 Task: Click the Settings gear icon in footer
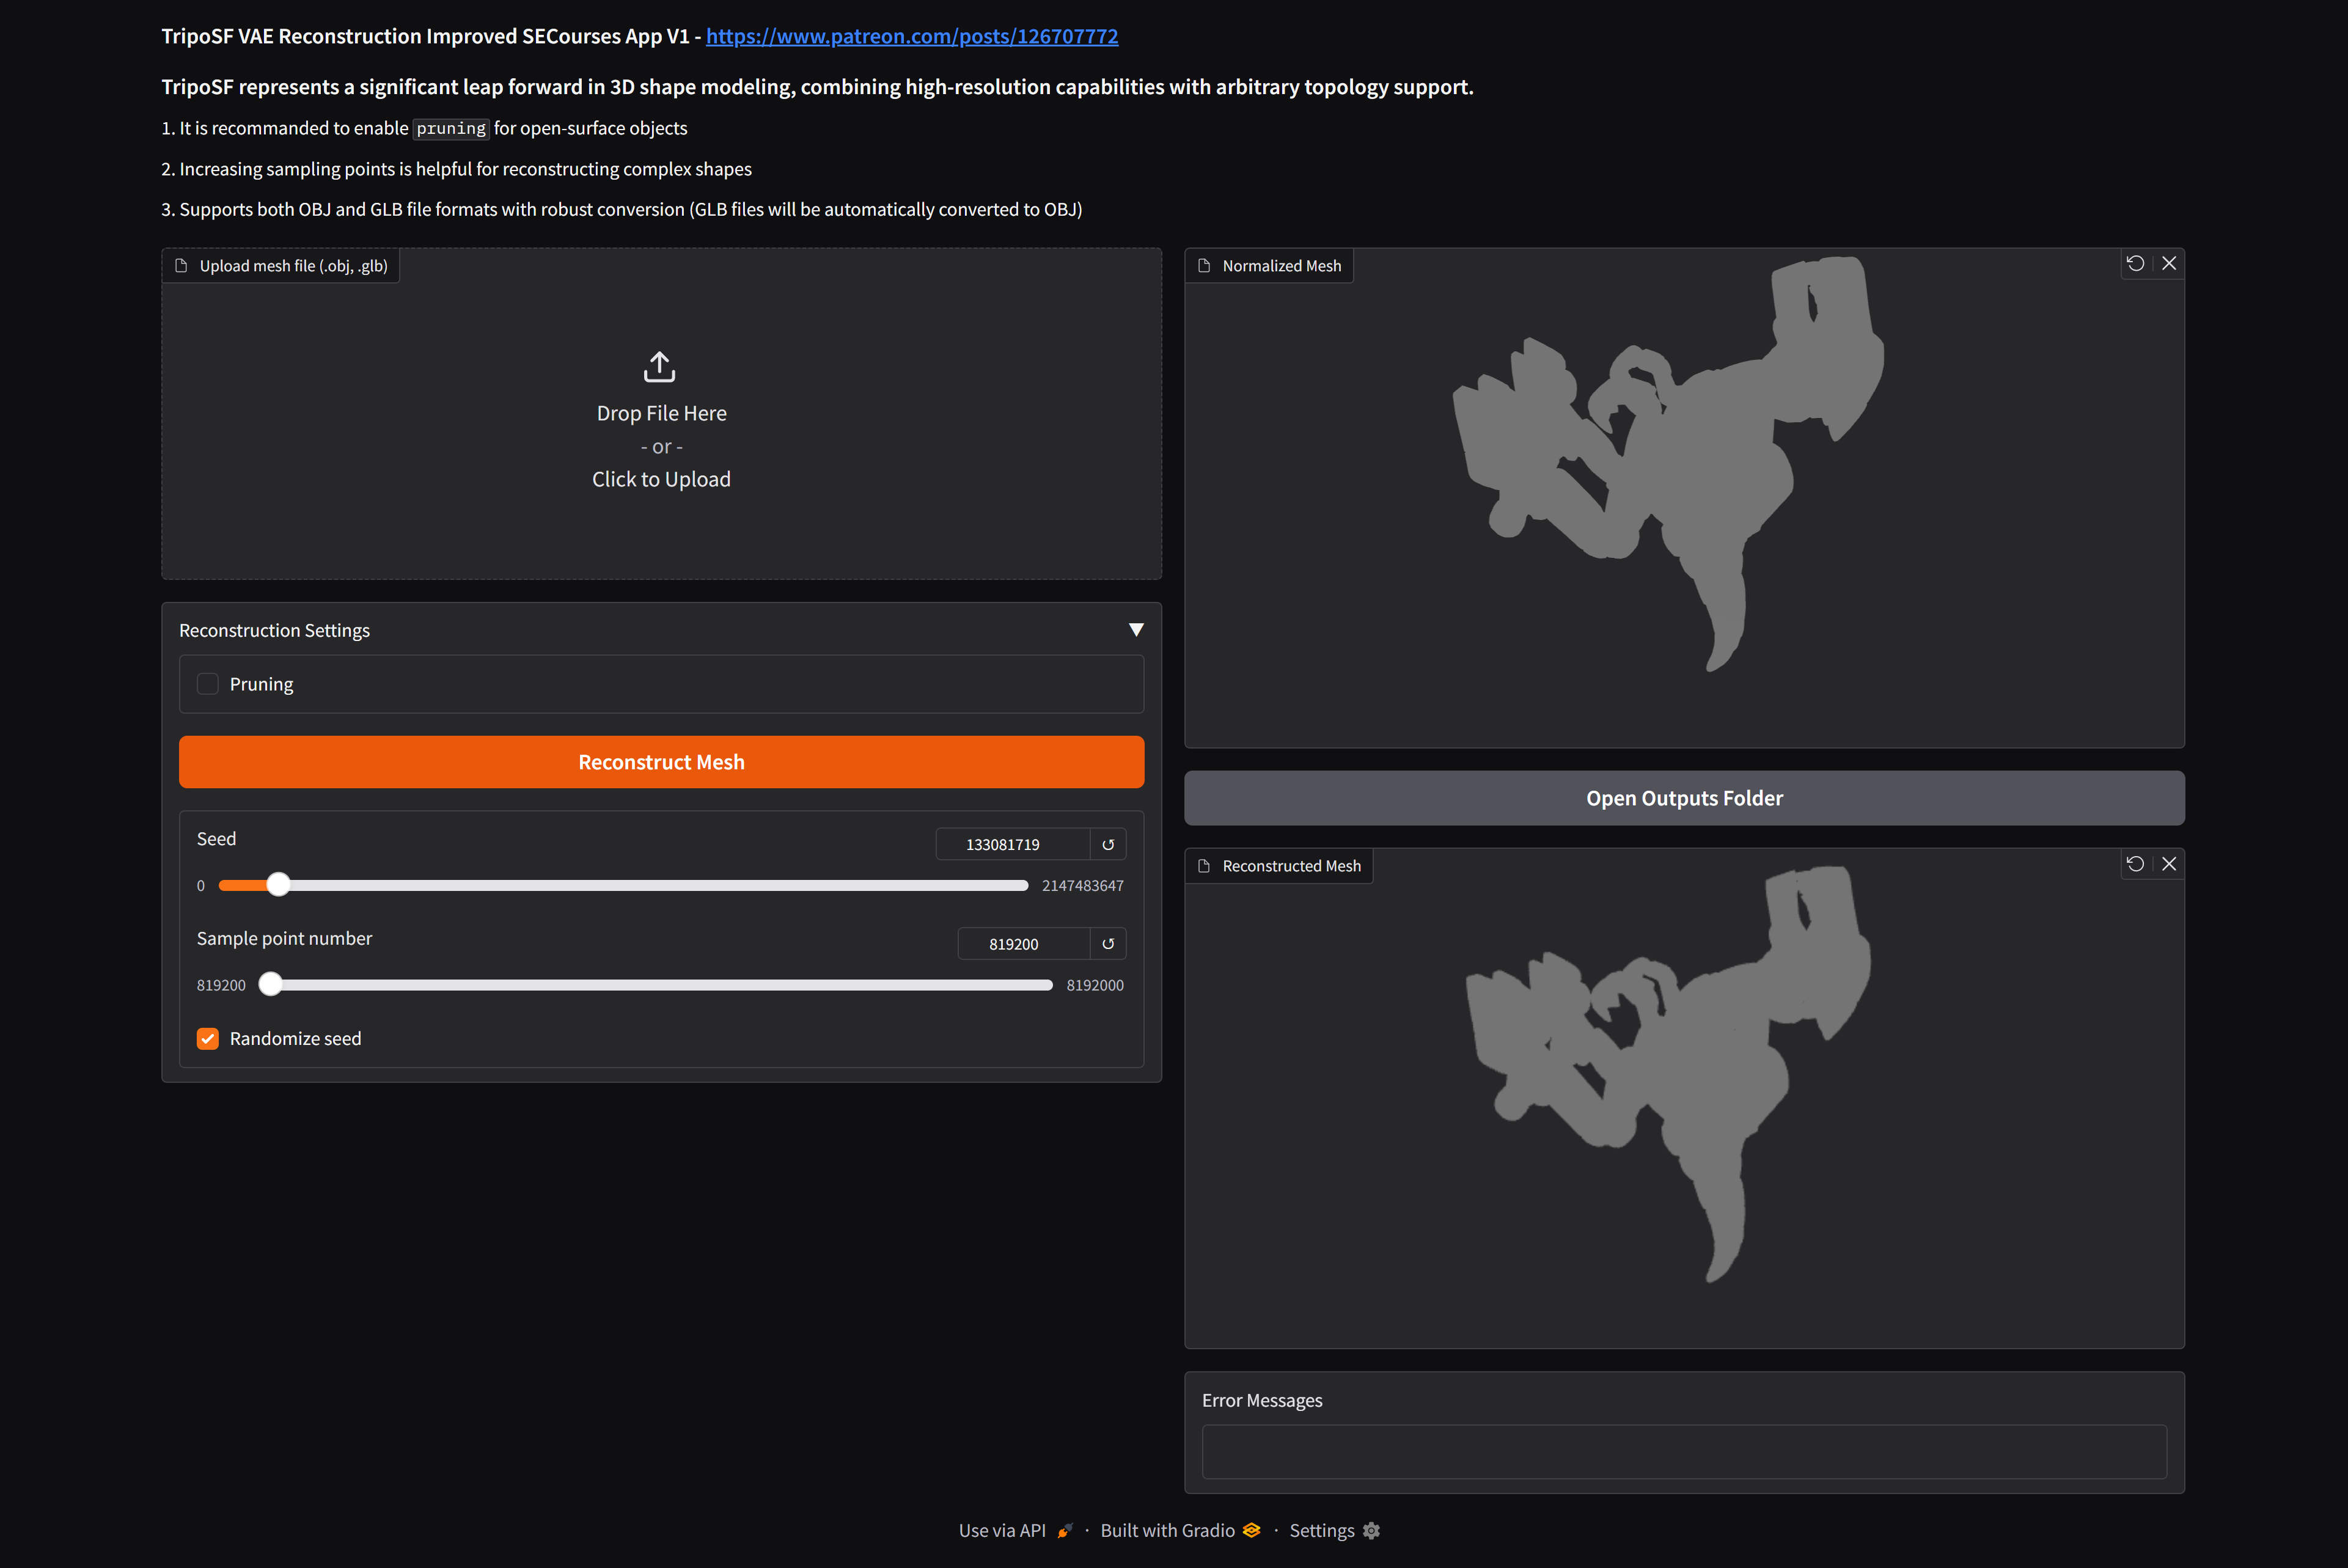(1371, 1530)
